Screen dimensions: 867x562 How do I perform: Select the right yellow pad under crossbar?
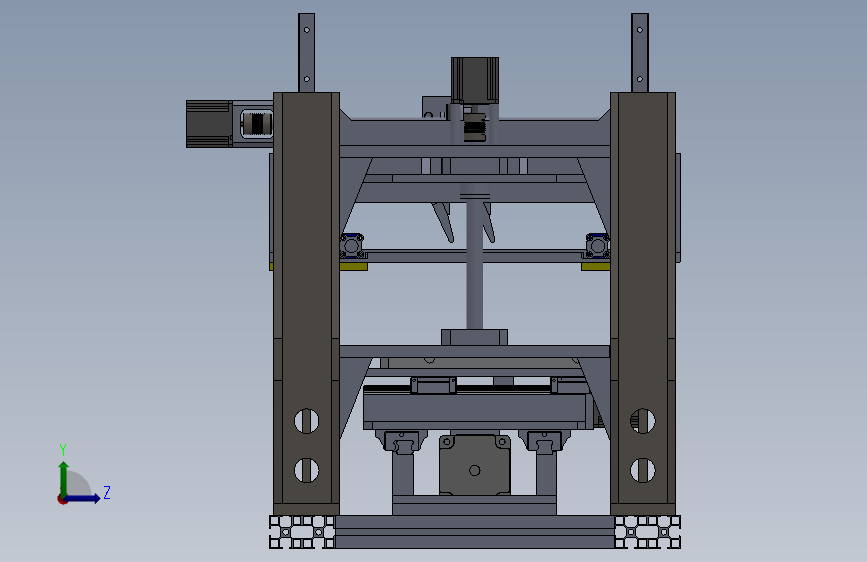click(596, 267)
